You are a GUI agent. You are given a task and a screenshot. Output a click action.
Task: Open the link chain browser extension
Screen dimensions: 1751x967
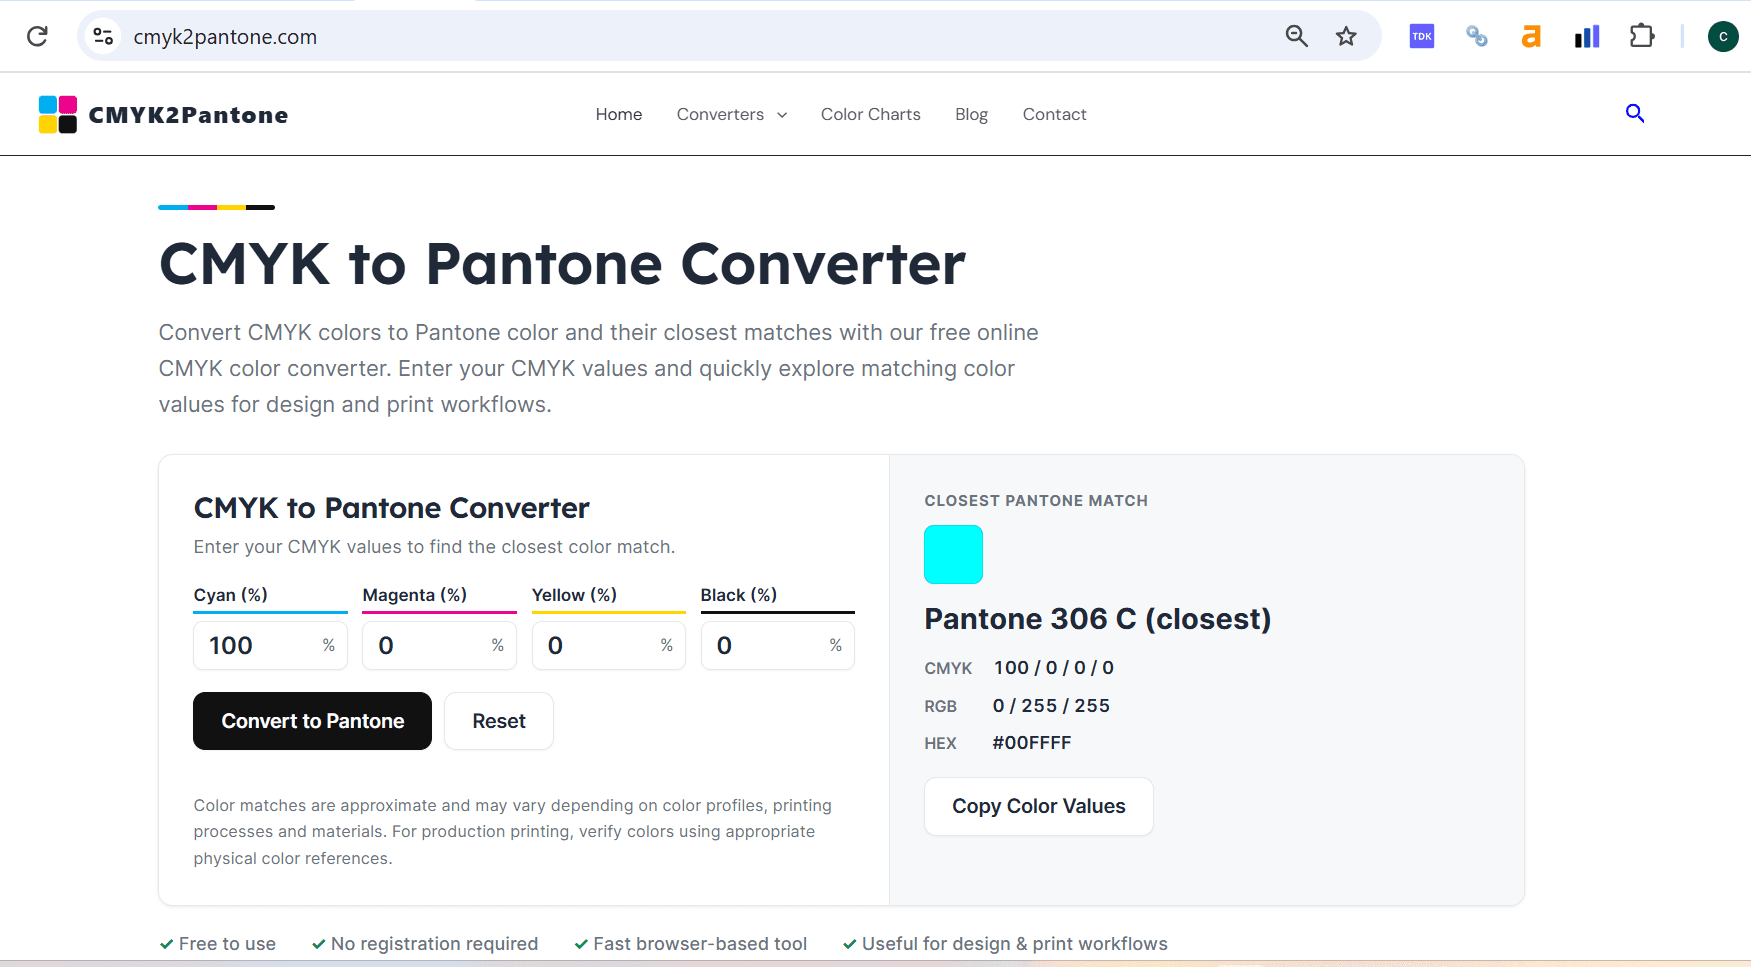click(x=1477, y=37)
